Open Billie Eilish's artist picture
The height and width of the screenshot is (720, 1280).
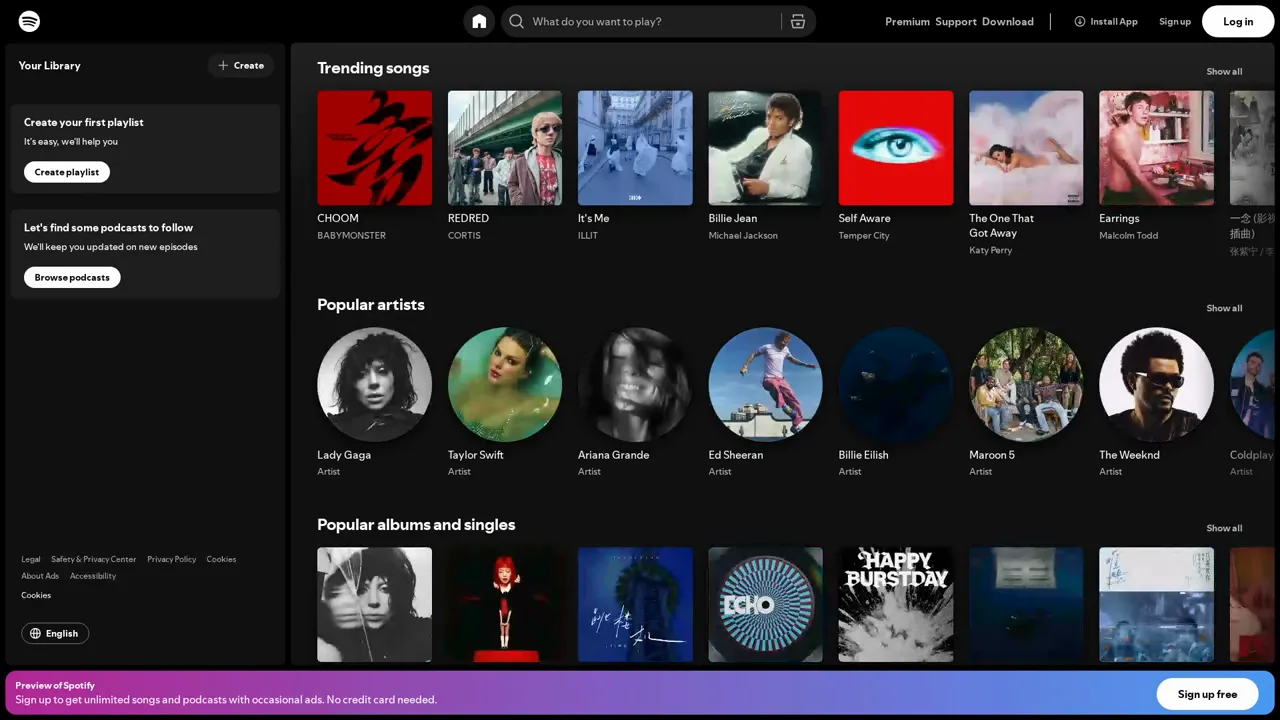[x=896, y=384]
